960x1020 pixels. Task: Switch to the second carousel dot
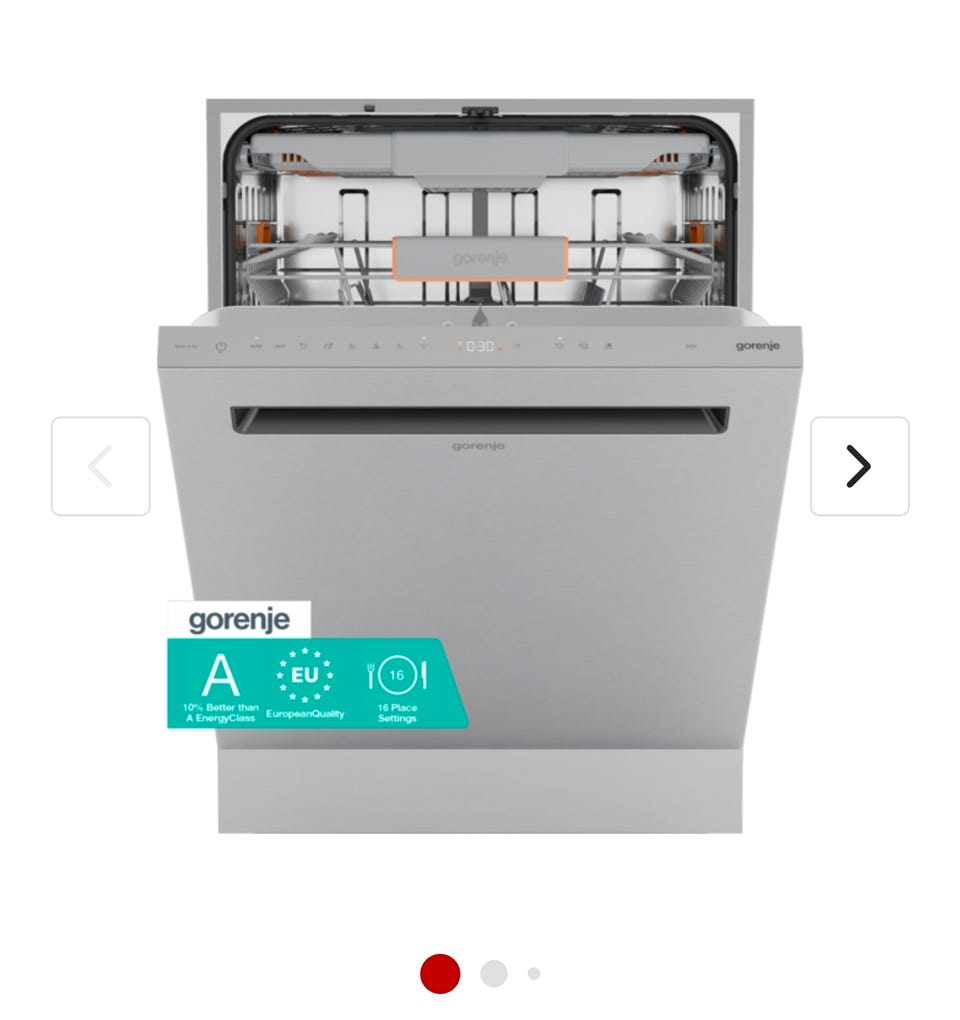[494, 973]
